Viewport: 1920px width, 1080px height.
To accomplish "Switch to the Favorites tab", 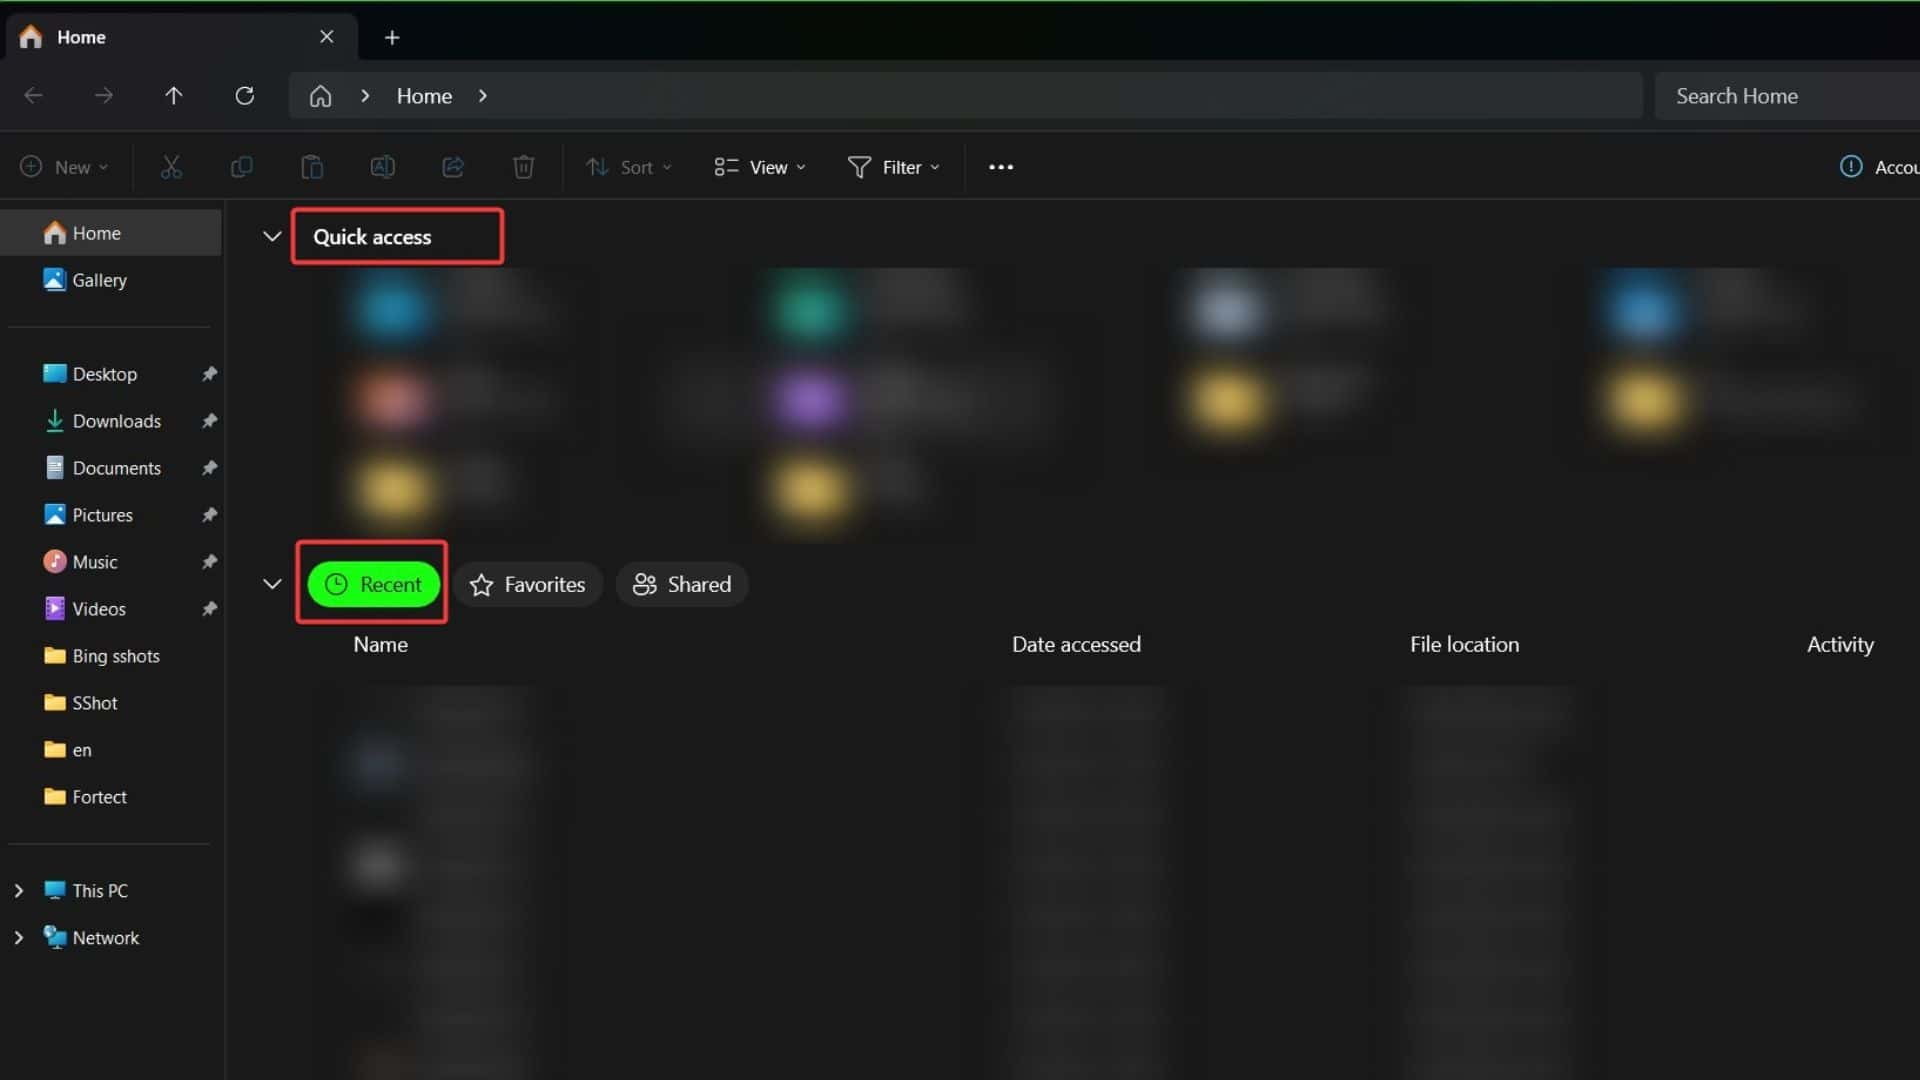I will [x=528, y=584].
